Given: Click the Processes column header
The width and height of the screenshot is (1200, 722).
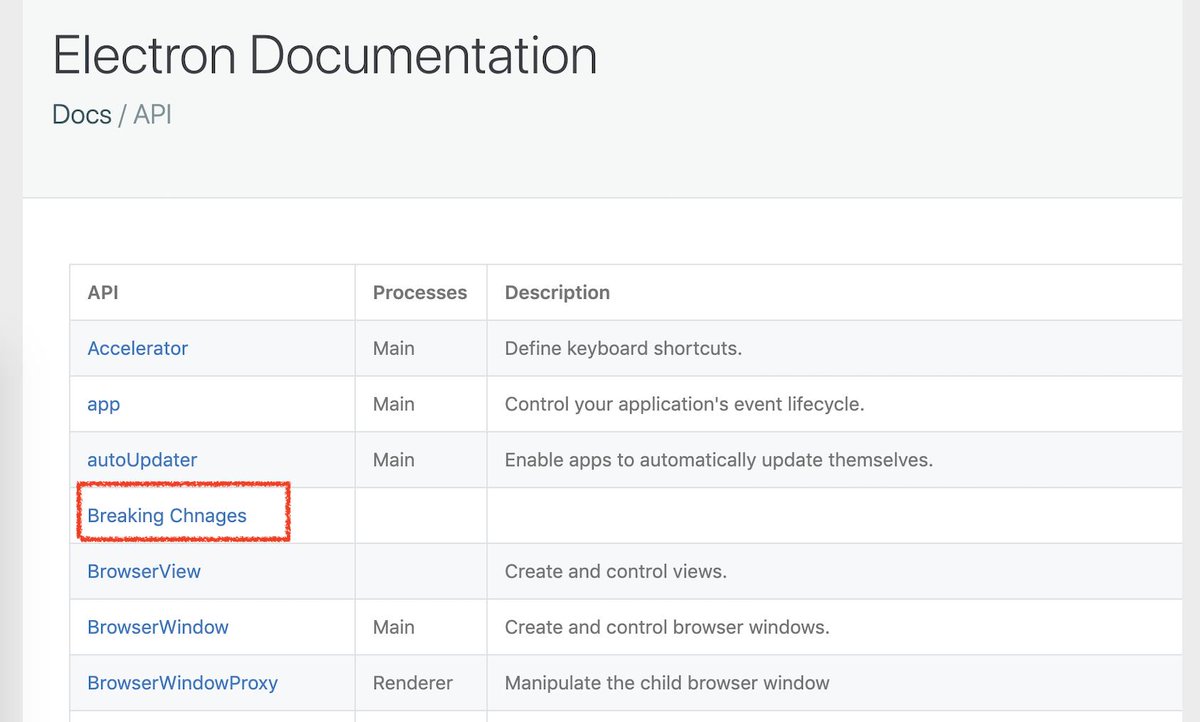Looking at the screenshot, I should [x=420, y=293].
